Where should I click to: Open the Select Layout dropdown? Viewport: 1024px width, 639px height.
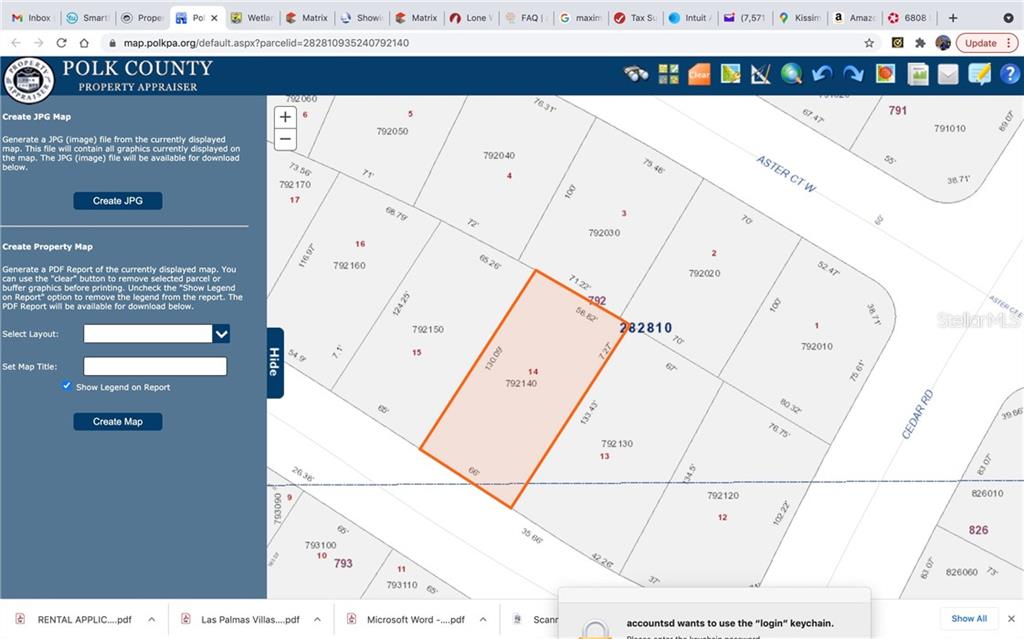(222, 334)
